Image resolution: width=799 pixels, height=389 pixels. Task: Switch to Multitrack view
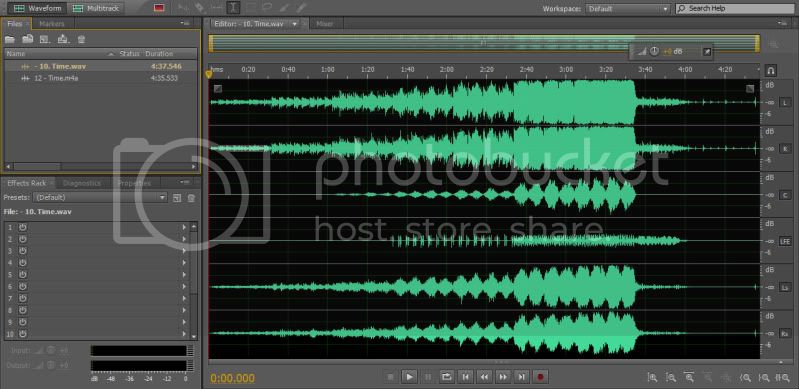coord(97,8)
